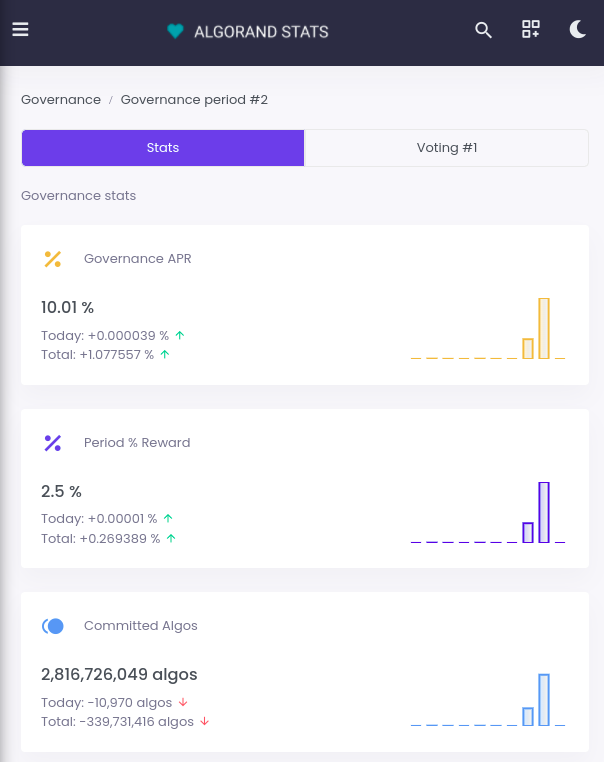This screenshot has height=762, width=604.
Task: Click the 2.5 % value
Action: (61, 491)
